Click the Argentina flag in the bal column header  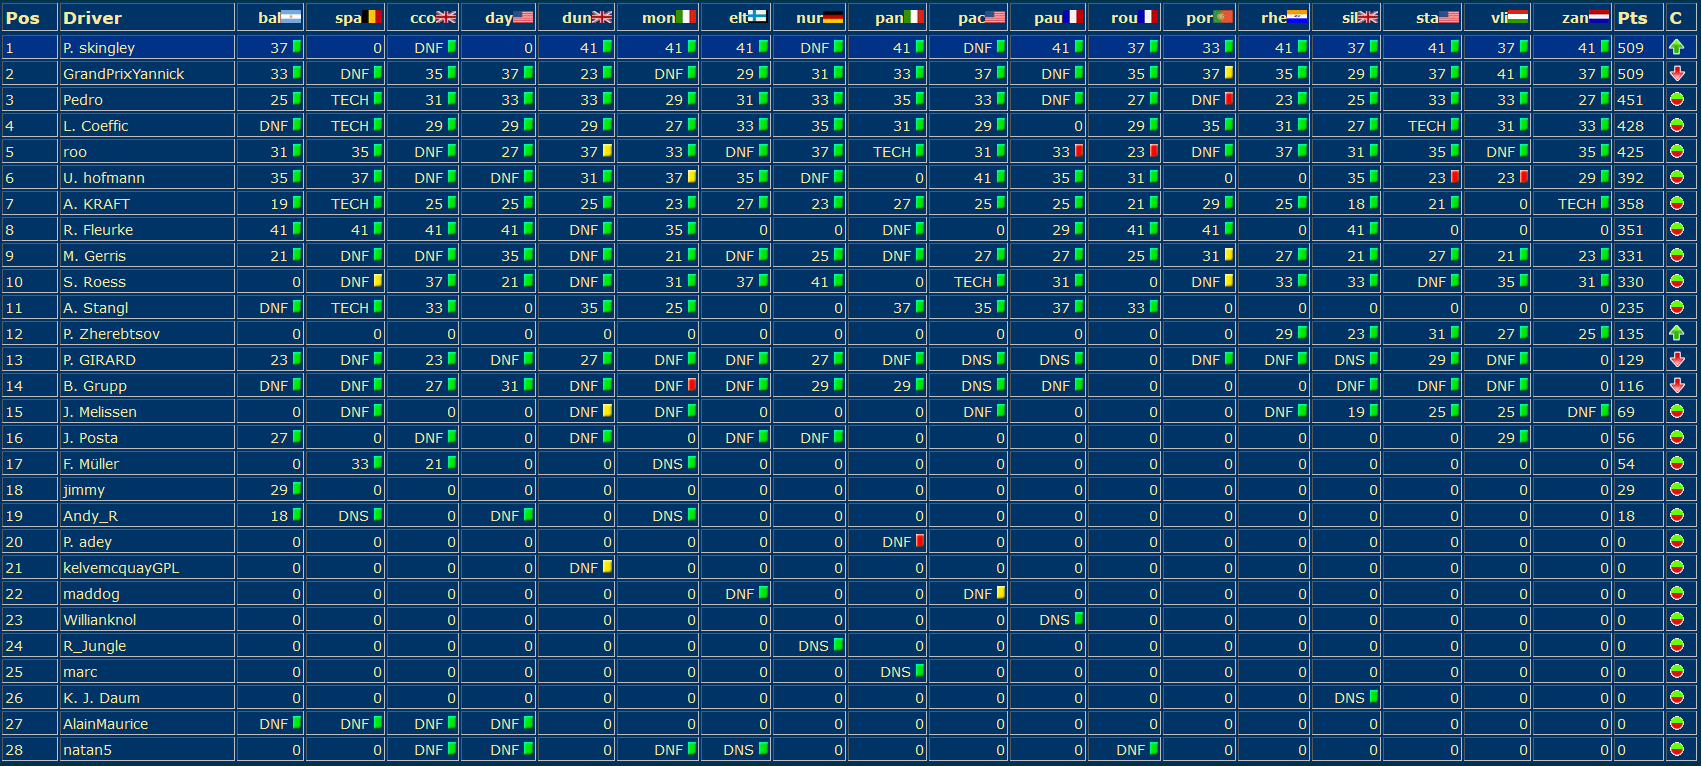pyautogui.click(x=290, y=17)
